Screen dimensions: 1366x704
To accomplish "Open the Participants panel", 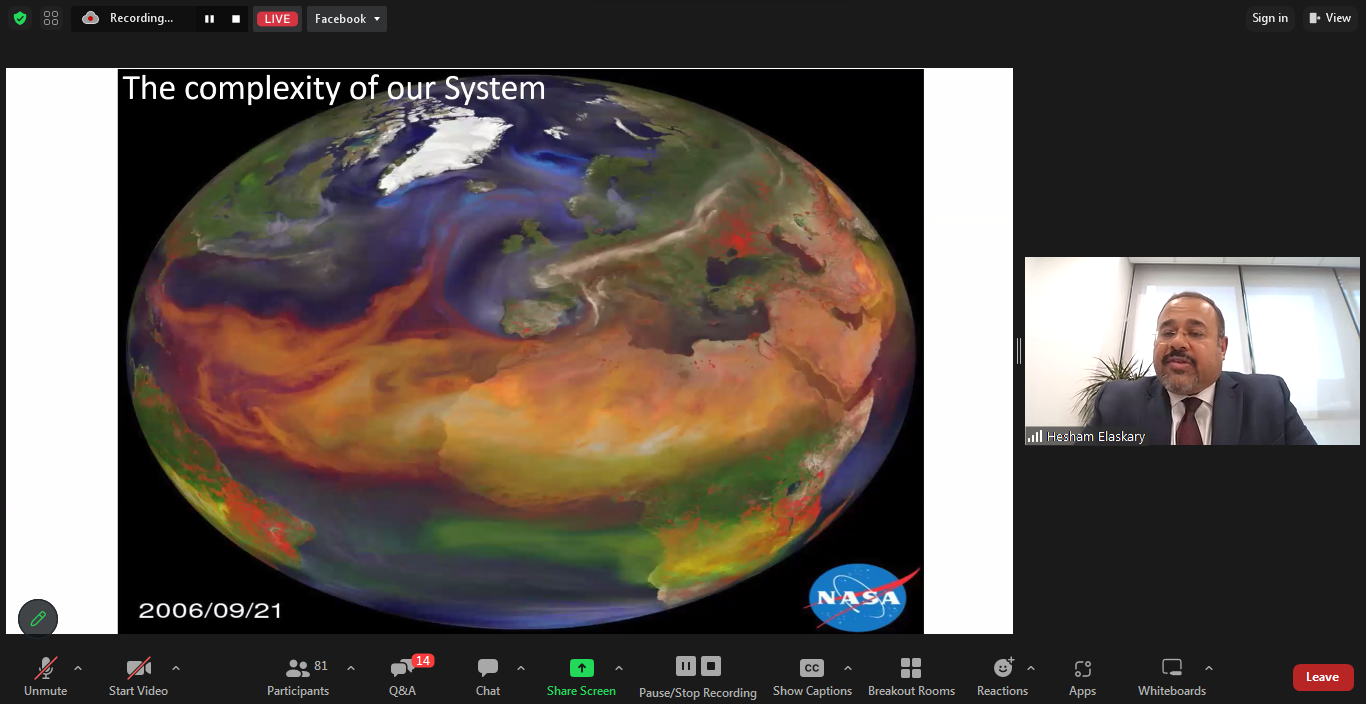I will (298, 675).
